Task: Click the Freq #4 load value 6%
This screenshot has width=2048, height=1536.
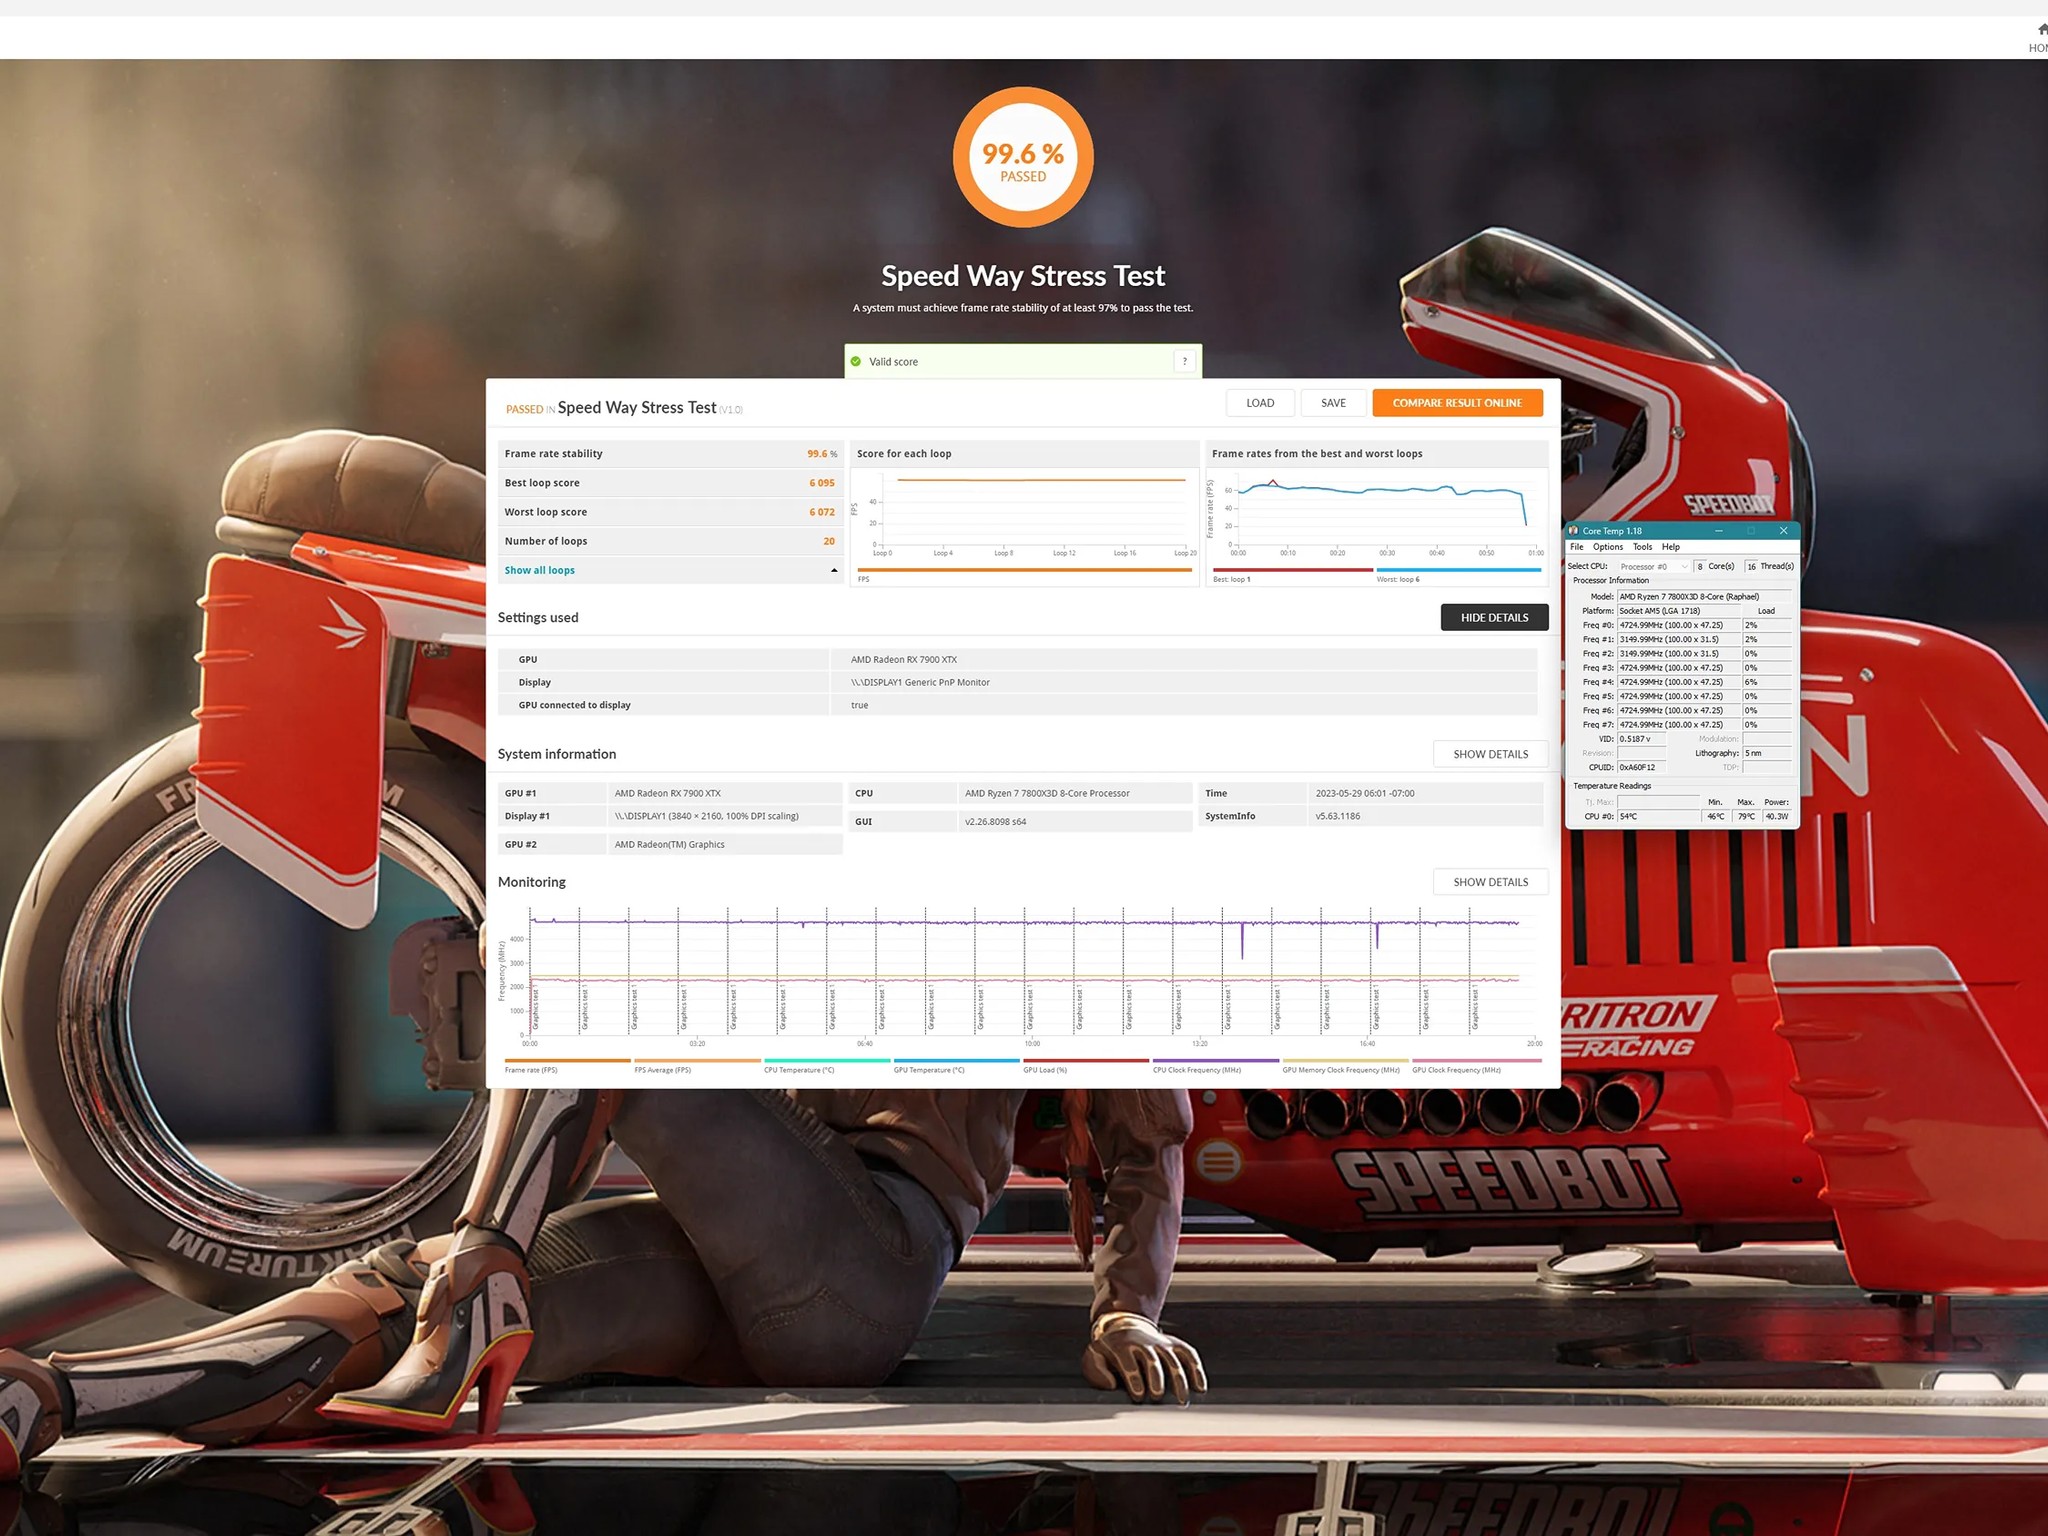Action: (x=1767, y=682)
